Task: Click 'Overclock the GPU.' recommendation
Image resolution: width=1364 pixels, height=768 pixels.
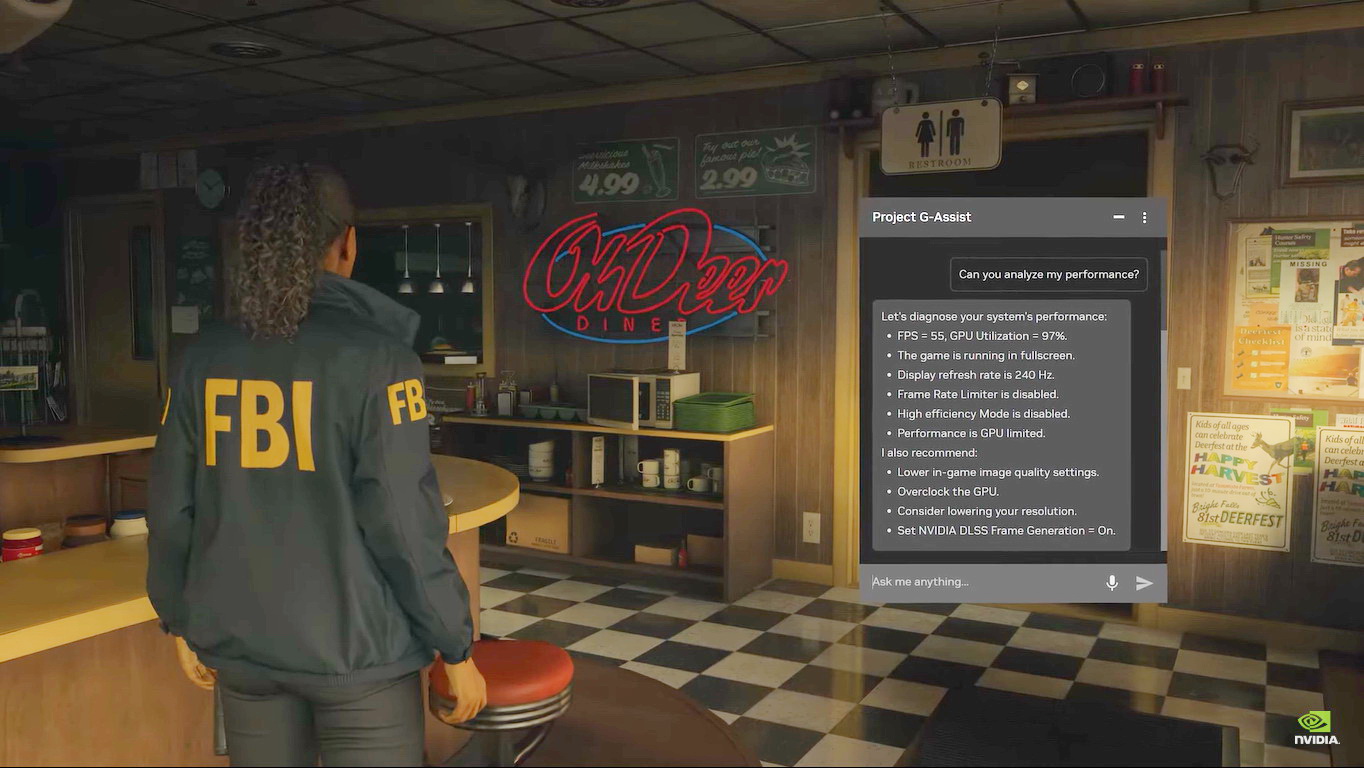Action: click(948, 492)
